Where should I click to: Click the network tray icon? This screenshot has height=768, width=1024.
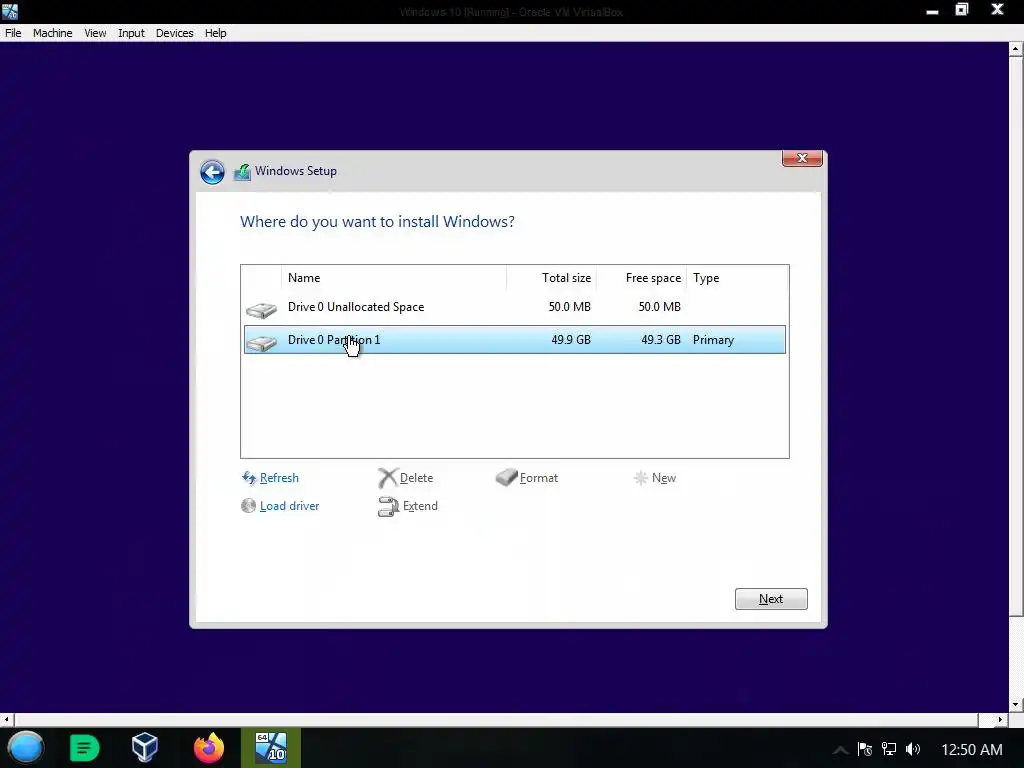(x=889, y=749)
